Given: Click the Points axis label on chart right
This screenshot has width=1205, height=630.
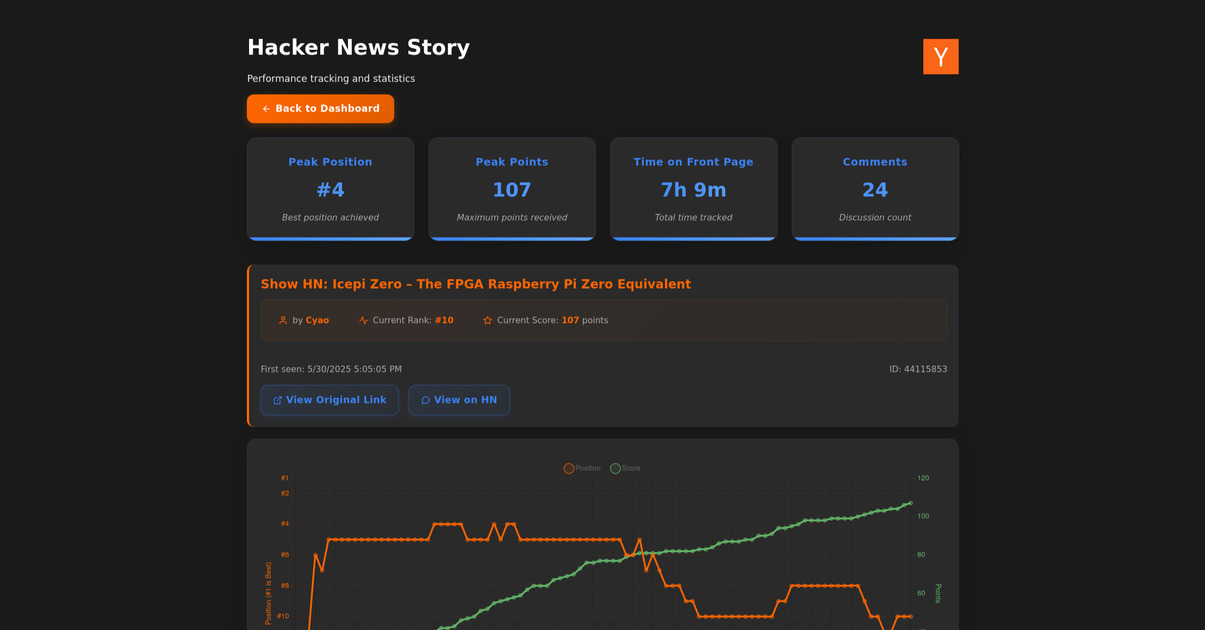Looking at the screenshot, I should [938, 593].
